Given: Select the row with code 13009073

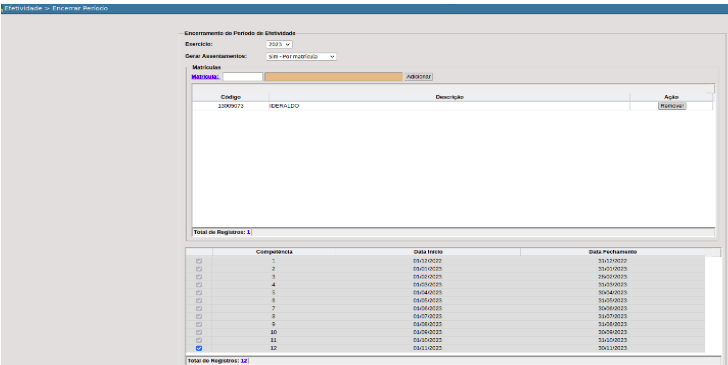Looking at the screenshot, I should point(453,106).
